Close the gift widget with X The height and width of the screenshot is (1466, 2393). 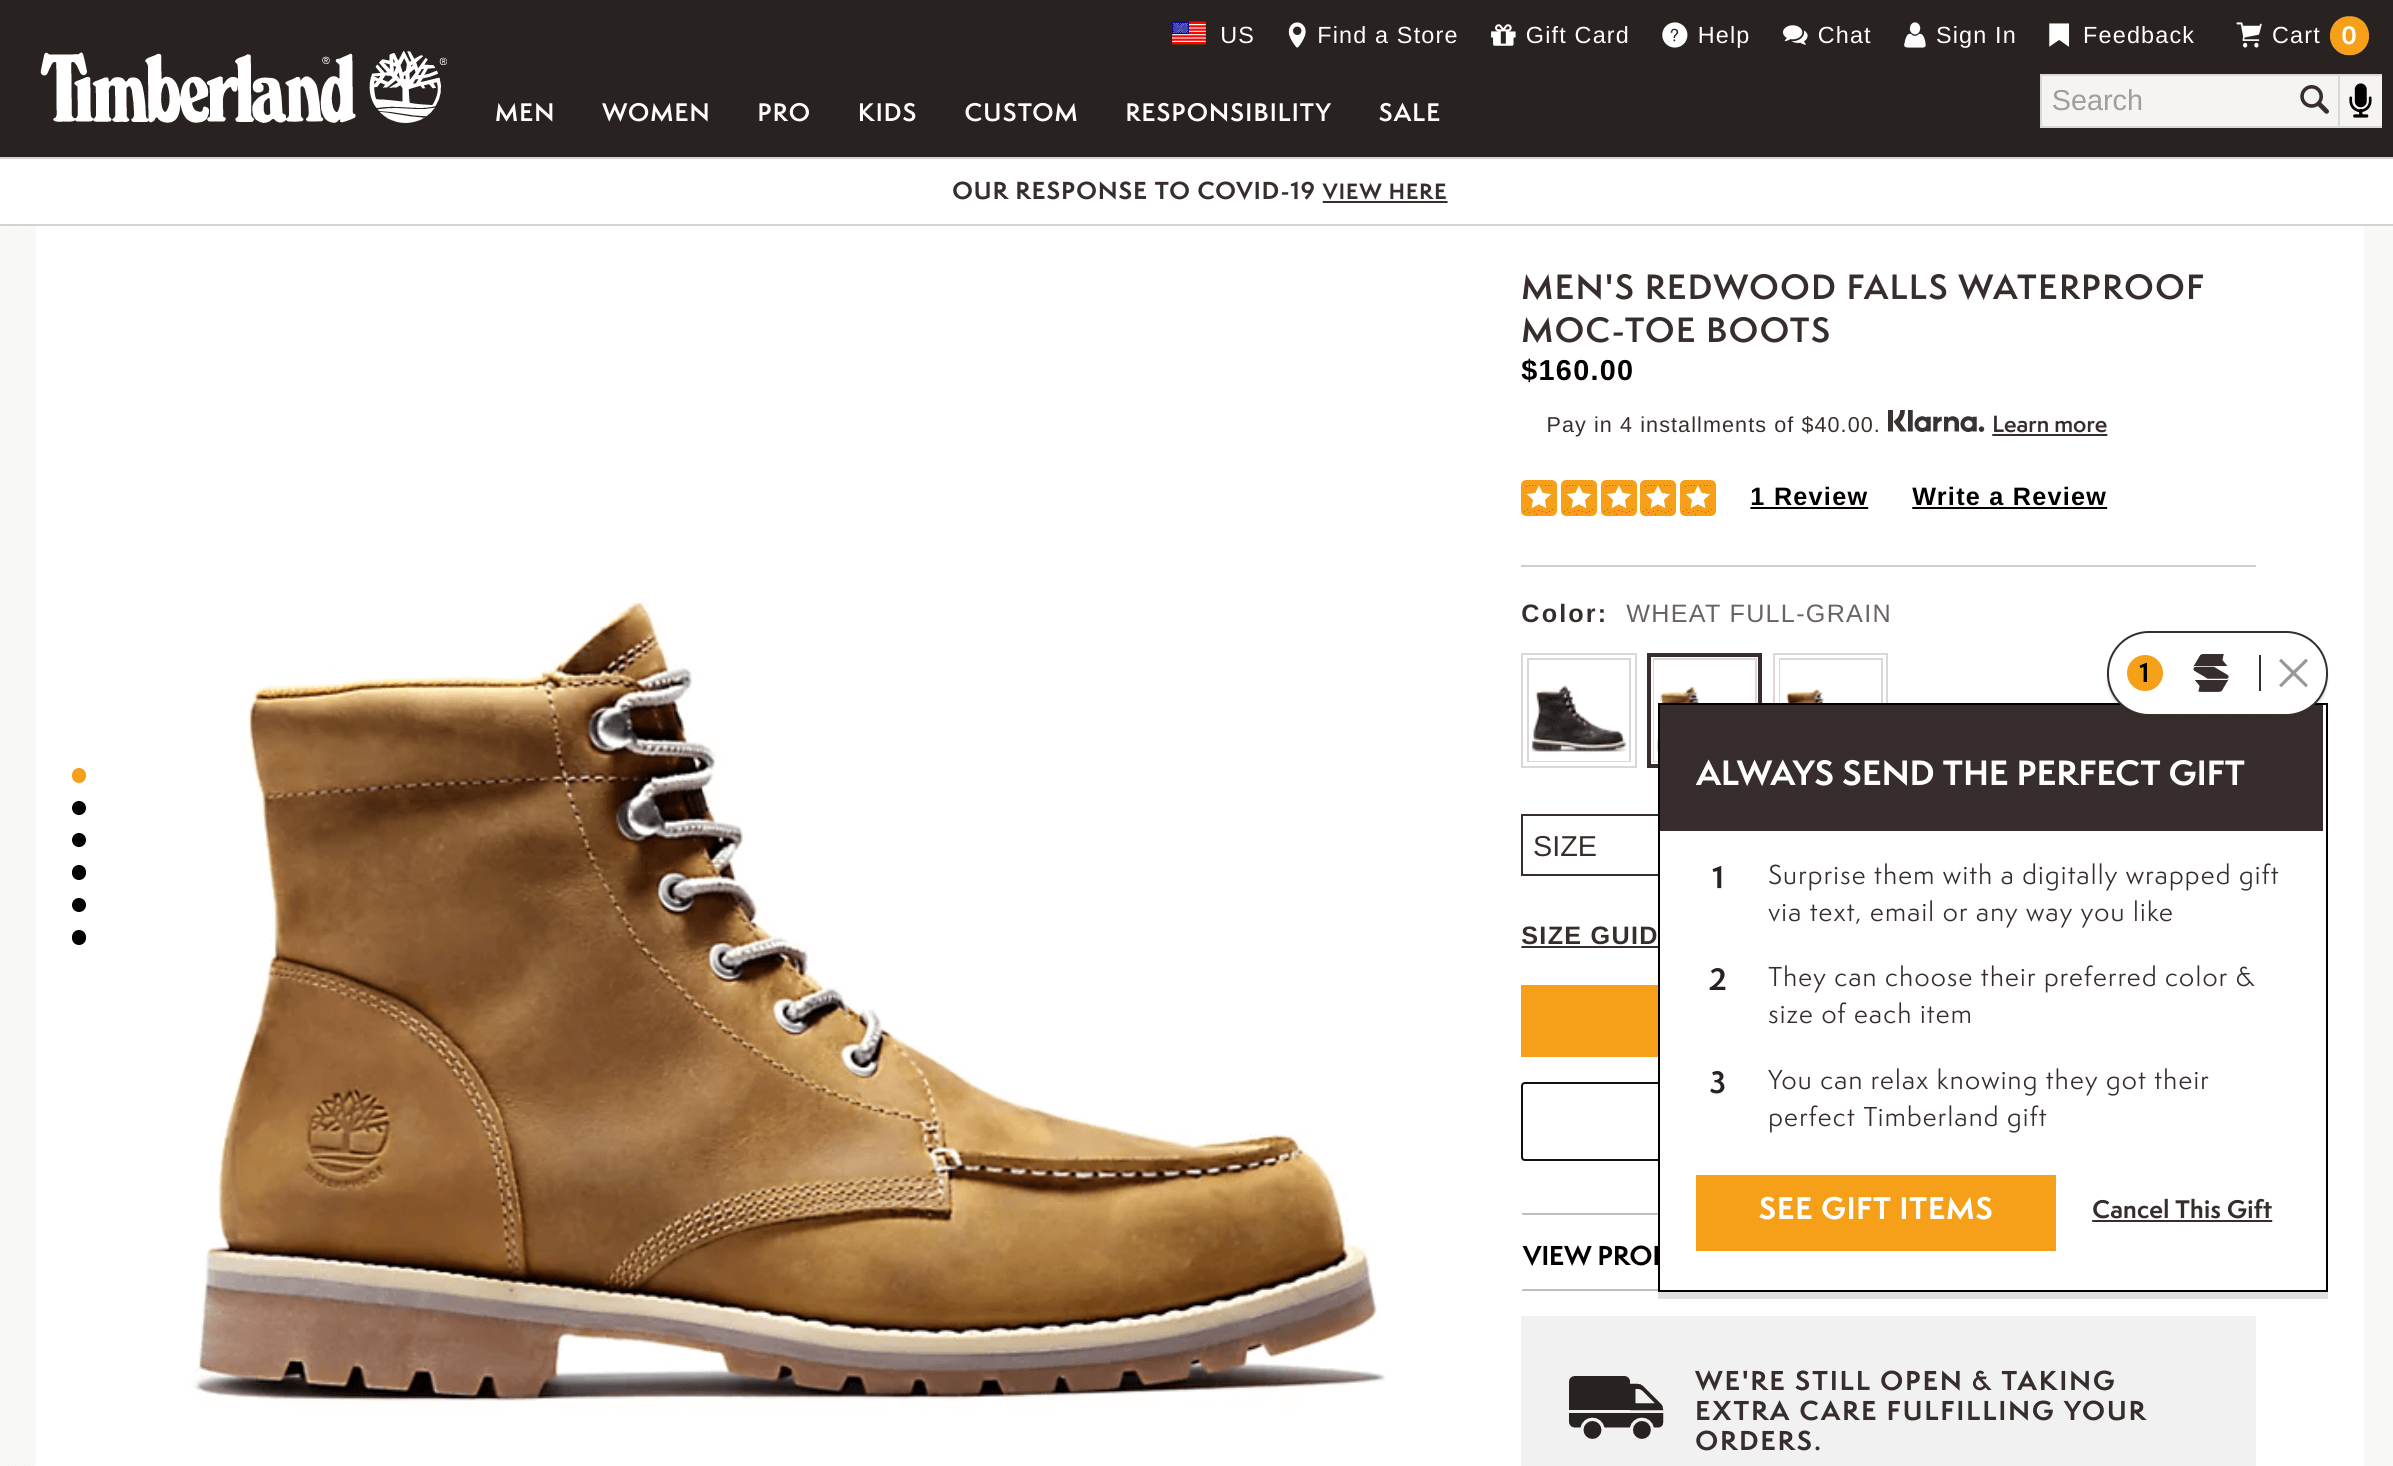[x=2293, y=673]
